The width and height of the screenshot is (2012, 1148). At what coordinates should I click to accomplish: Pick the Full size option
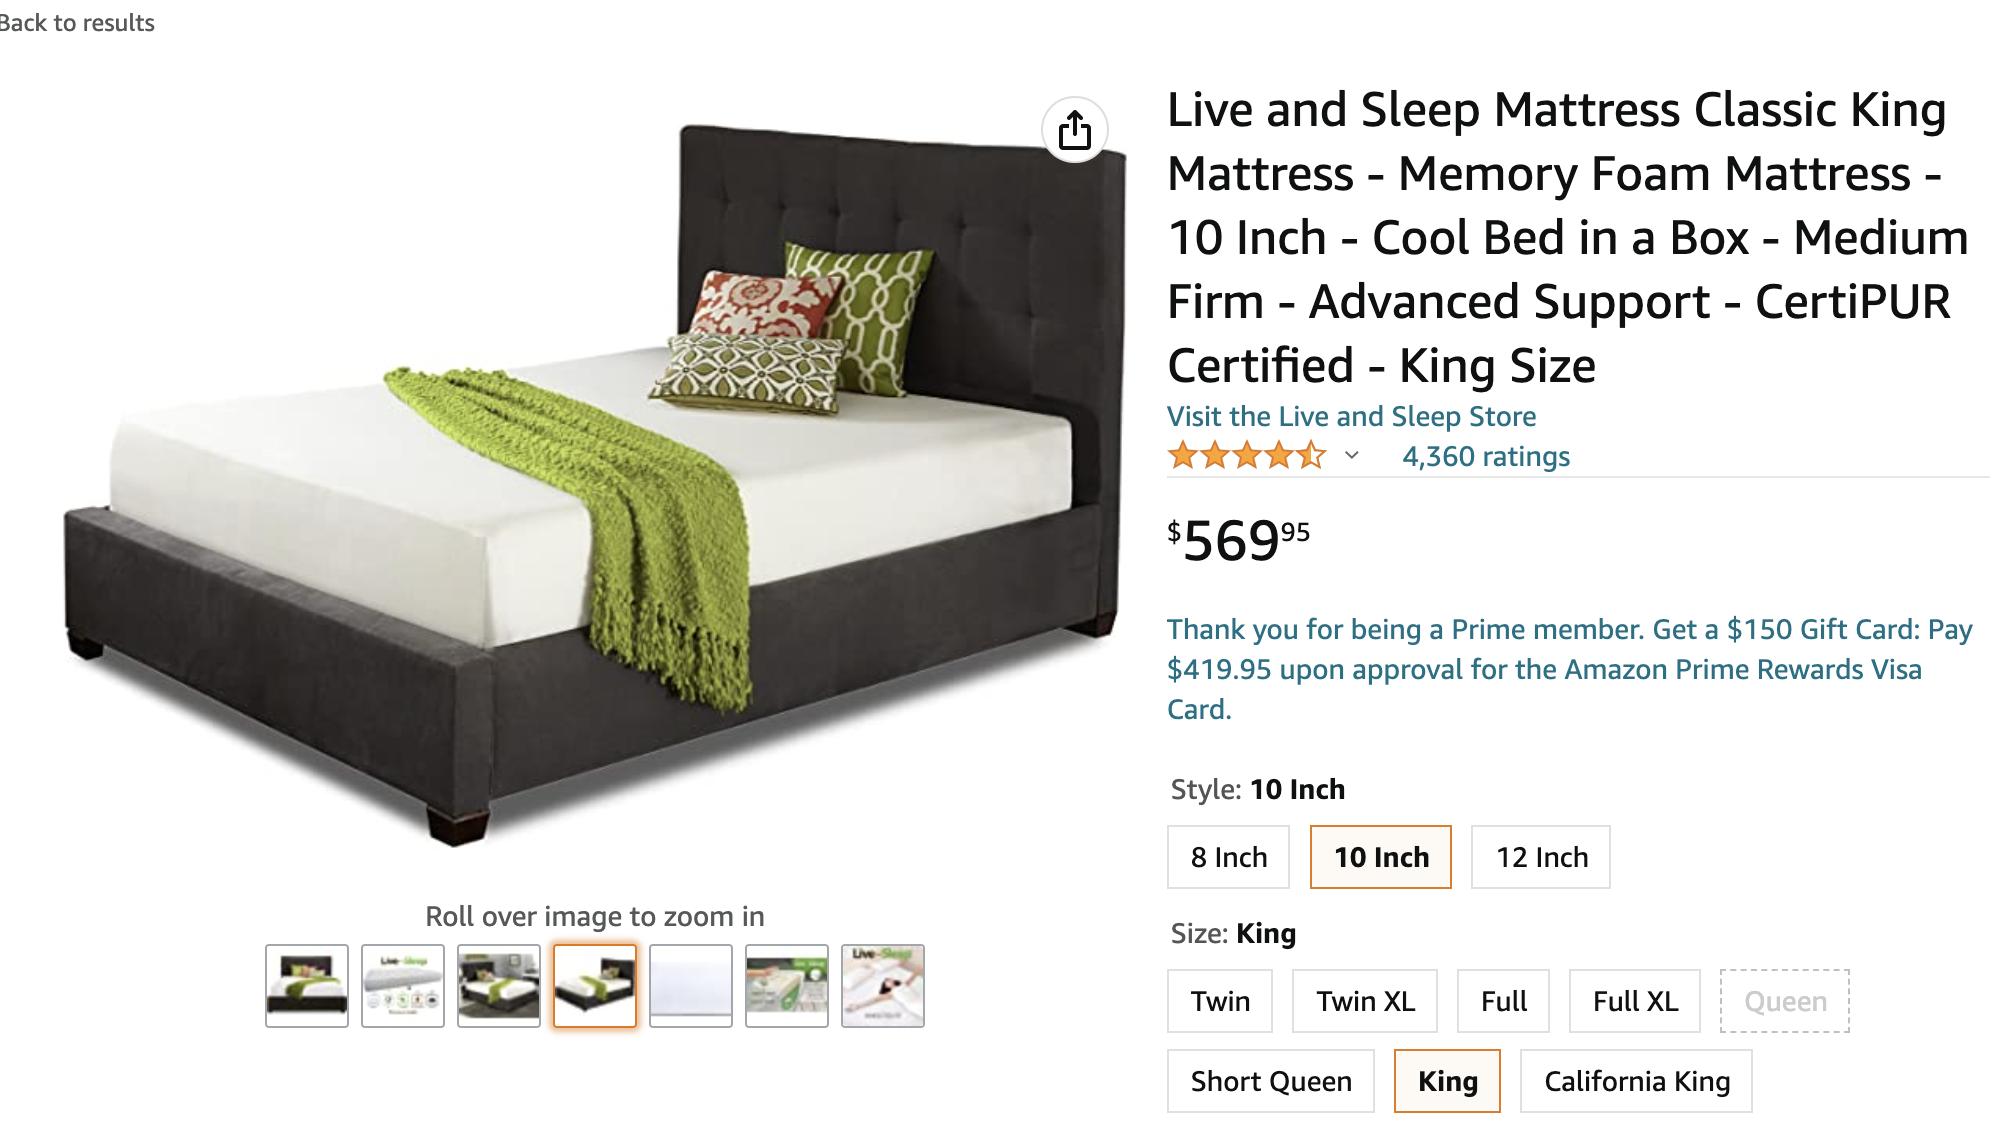pos(1503,1001)
